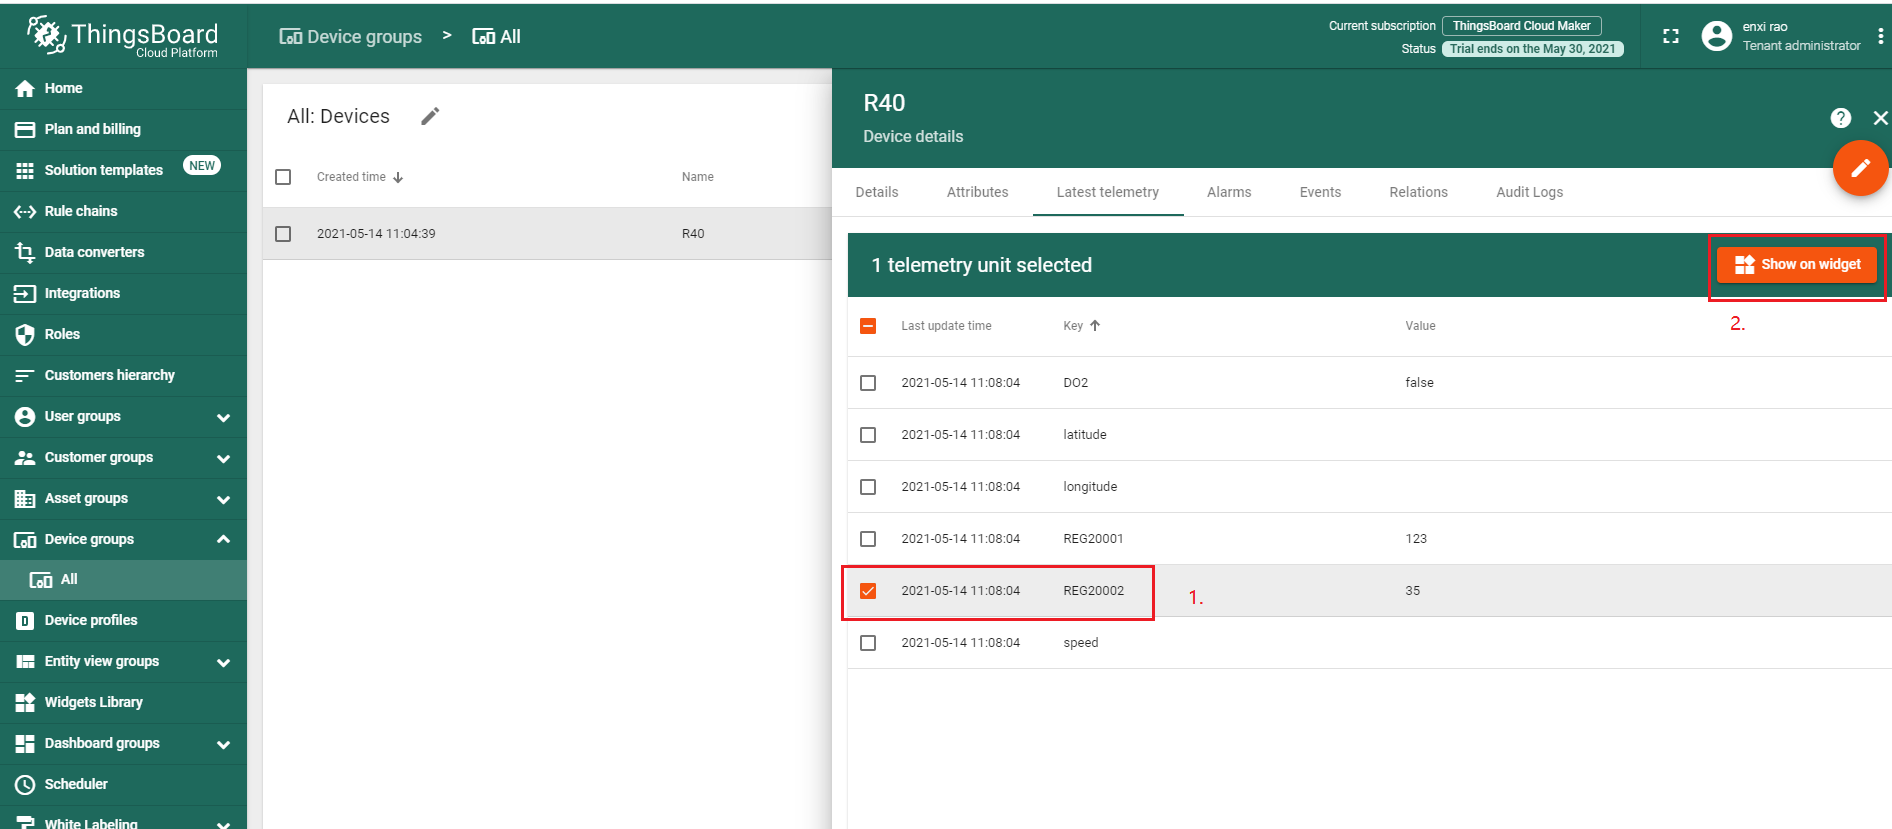Close the R40 device details panel
Screen dimensions: 1892x829
(1880, 118)
